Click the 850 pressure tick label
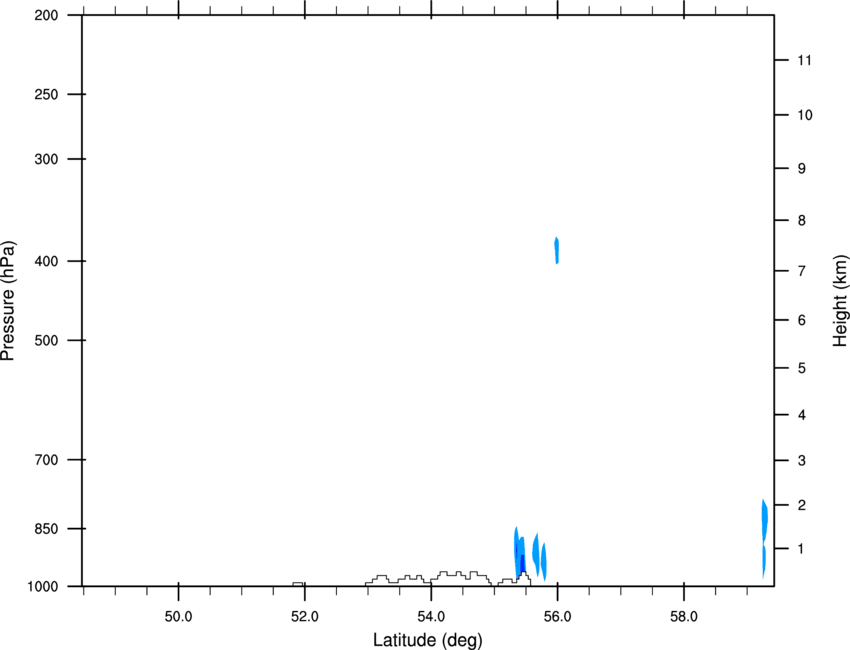The height and width of the screenshot is (650, 850). 46,529
